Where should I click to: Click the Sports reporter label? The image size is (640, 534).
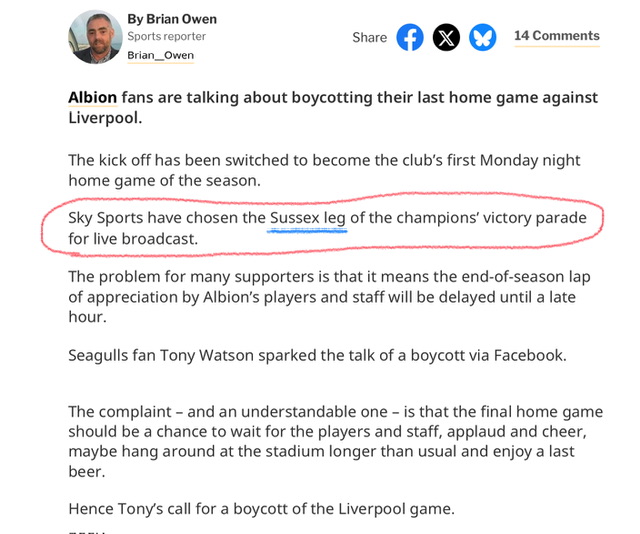tap(167, 36)
